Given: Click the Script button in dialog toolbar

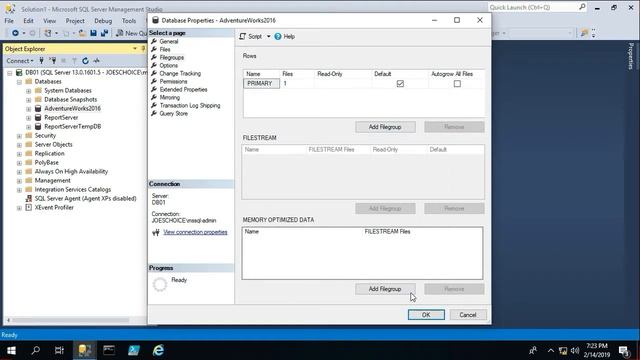Looking at the screenshot, I should pos(251,36).
